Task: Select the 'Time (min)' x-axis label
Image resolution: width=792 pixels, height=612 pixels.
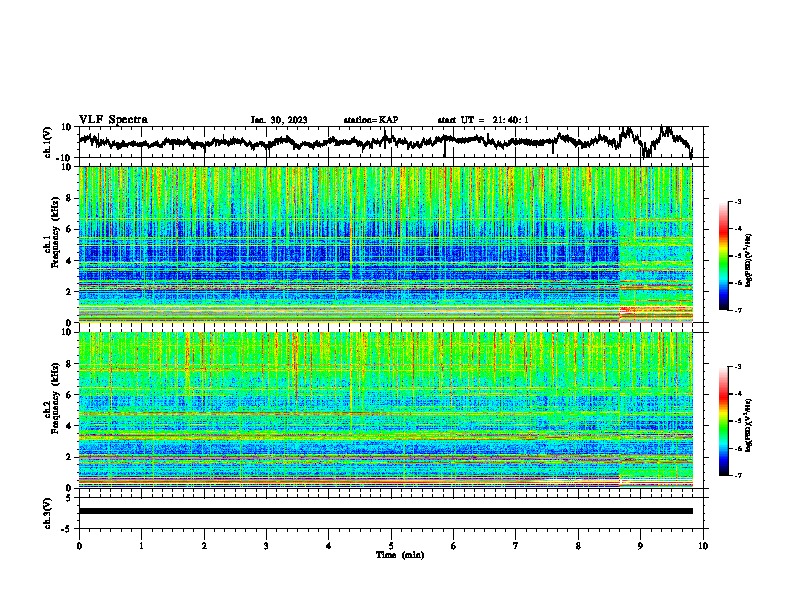Action: point(400,555)
